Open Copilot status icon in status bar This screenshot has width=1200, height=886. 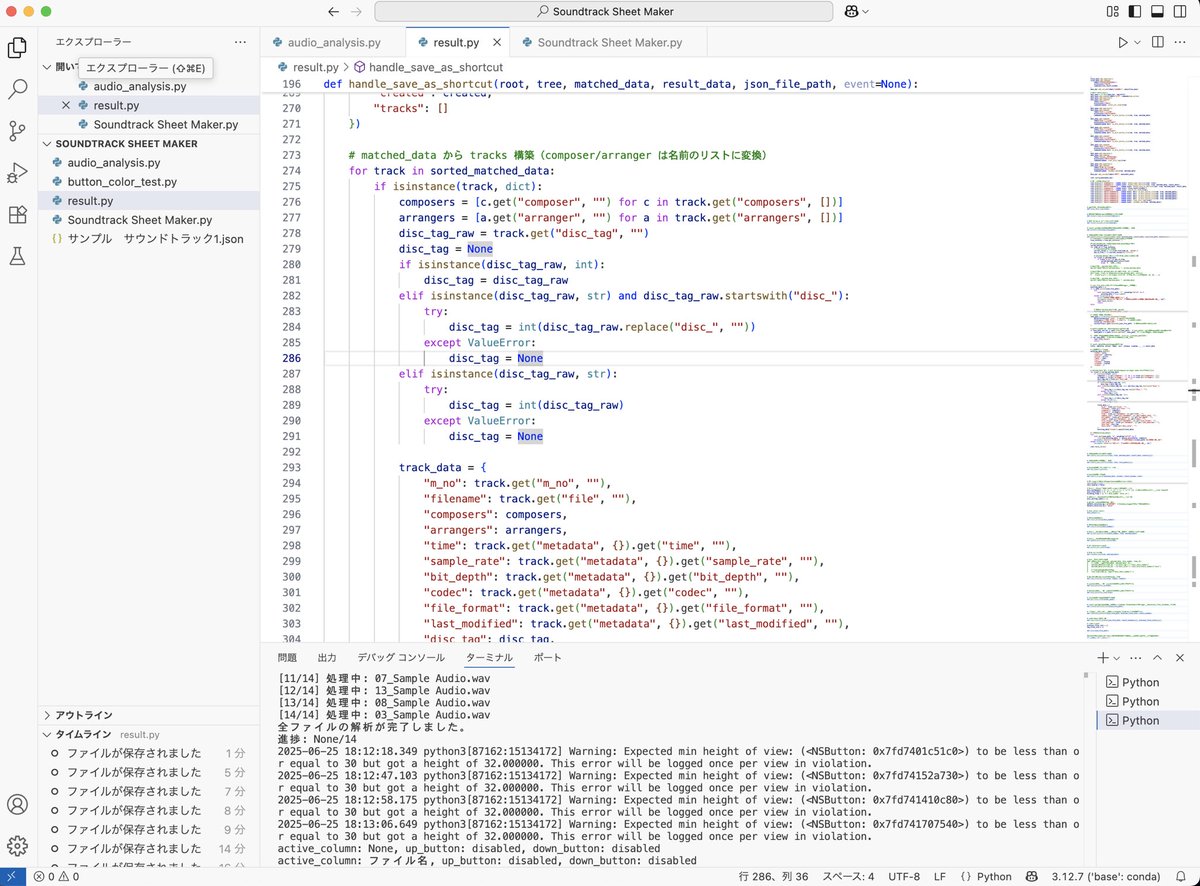click(1031, 876)
